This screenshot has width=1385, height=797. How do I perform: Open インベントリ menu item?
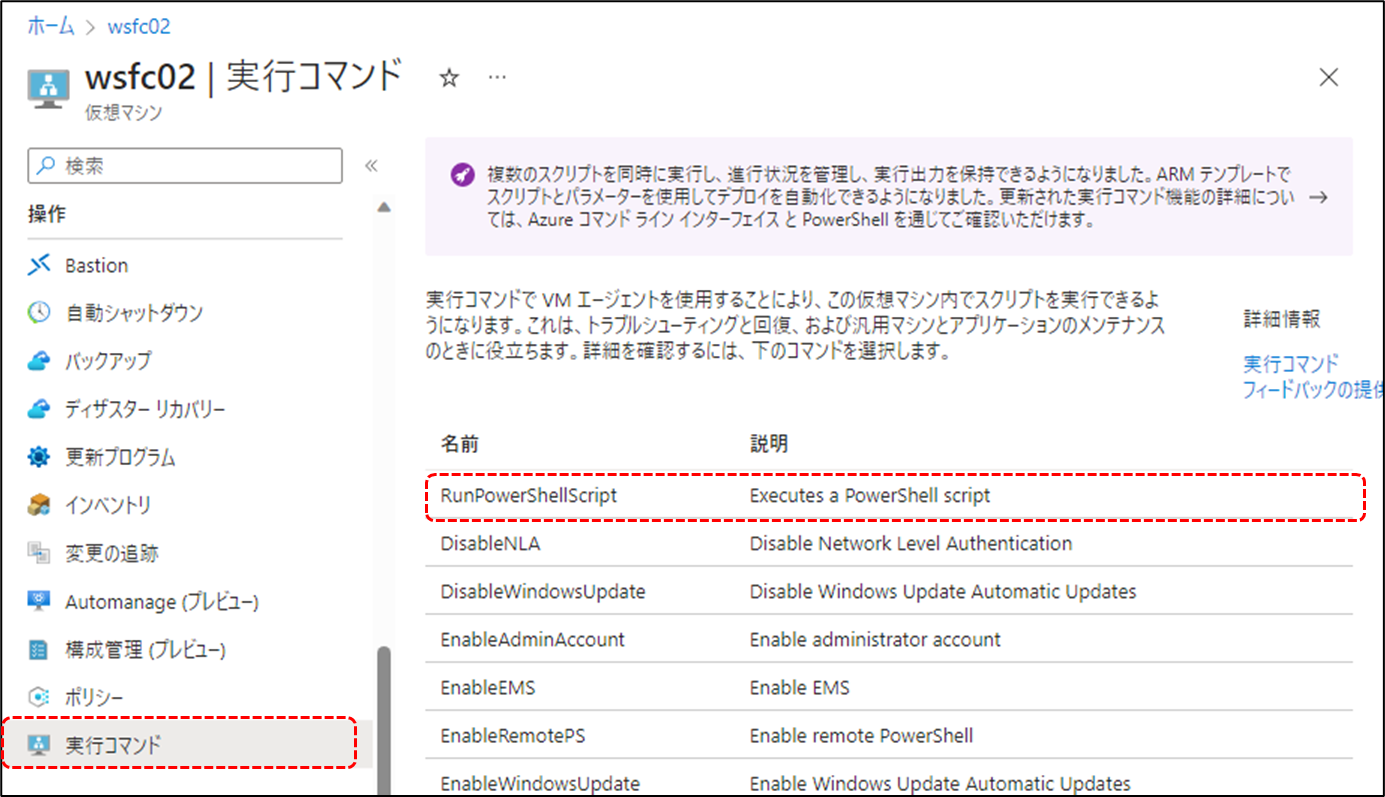point(108,505)
